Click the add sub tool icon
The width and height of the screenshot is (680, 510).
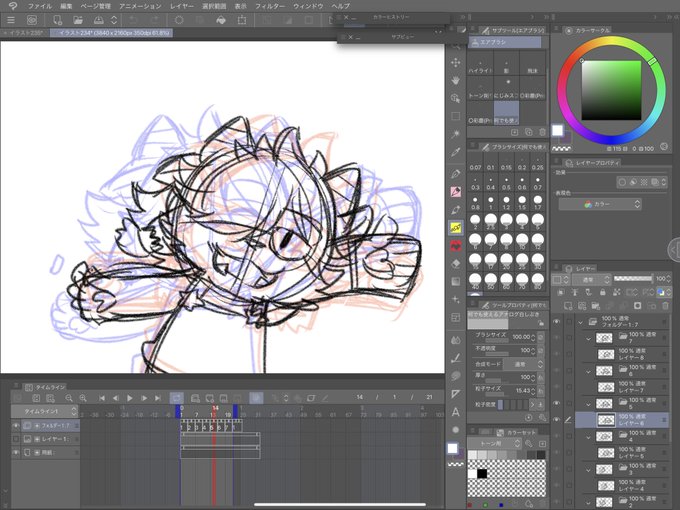coord(514,132)
